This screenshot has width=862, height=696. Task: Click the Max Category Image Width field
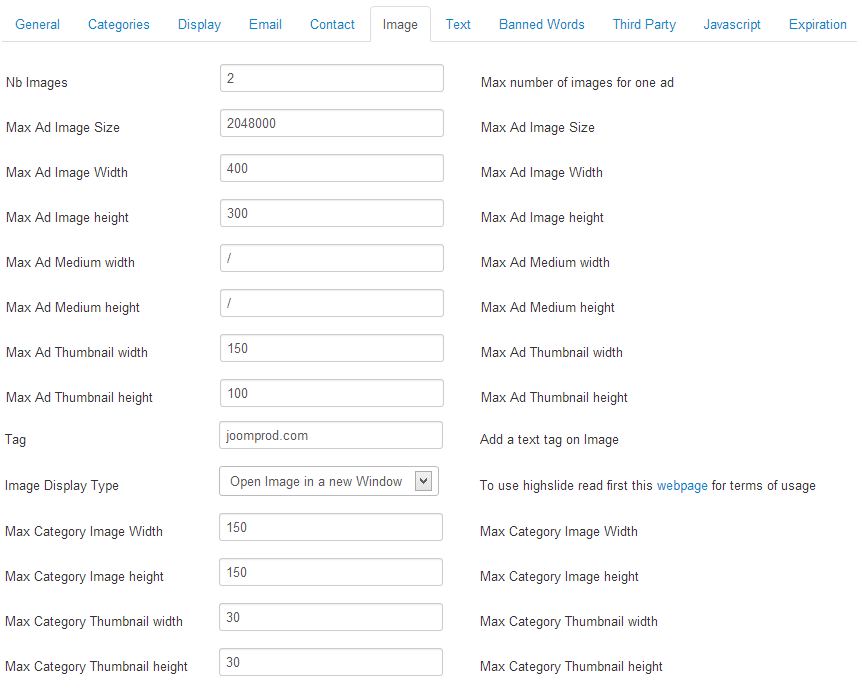pyautogui.click(x=330, y=527)
